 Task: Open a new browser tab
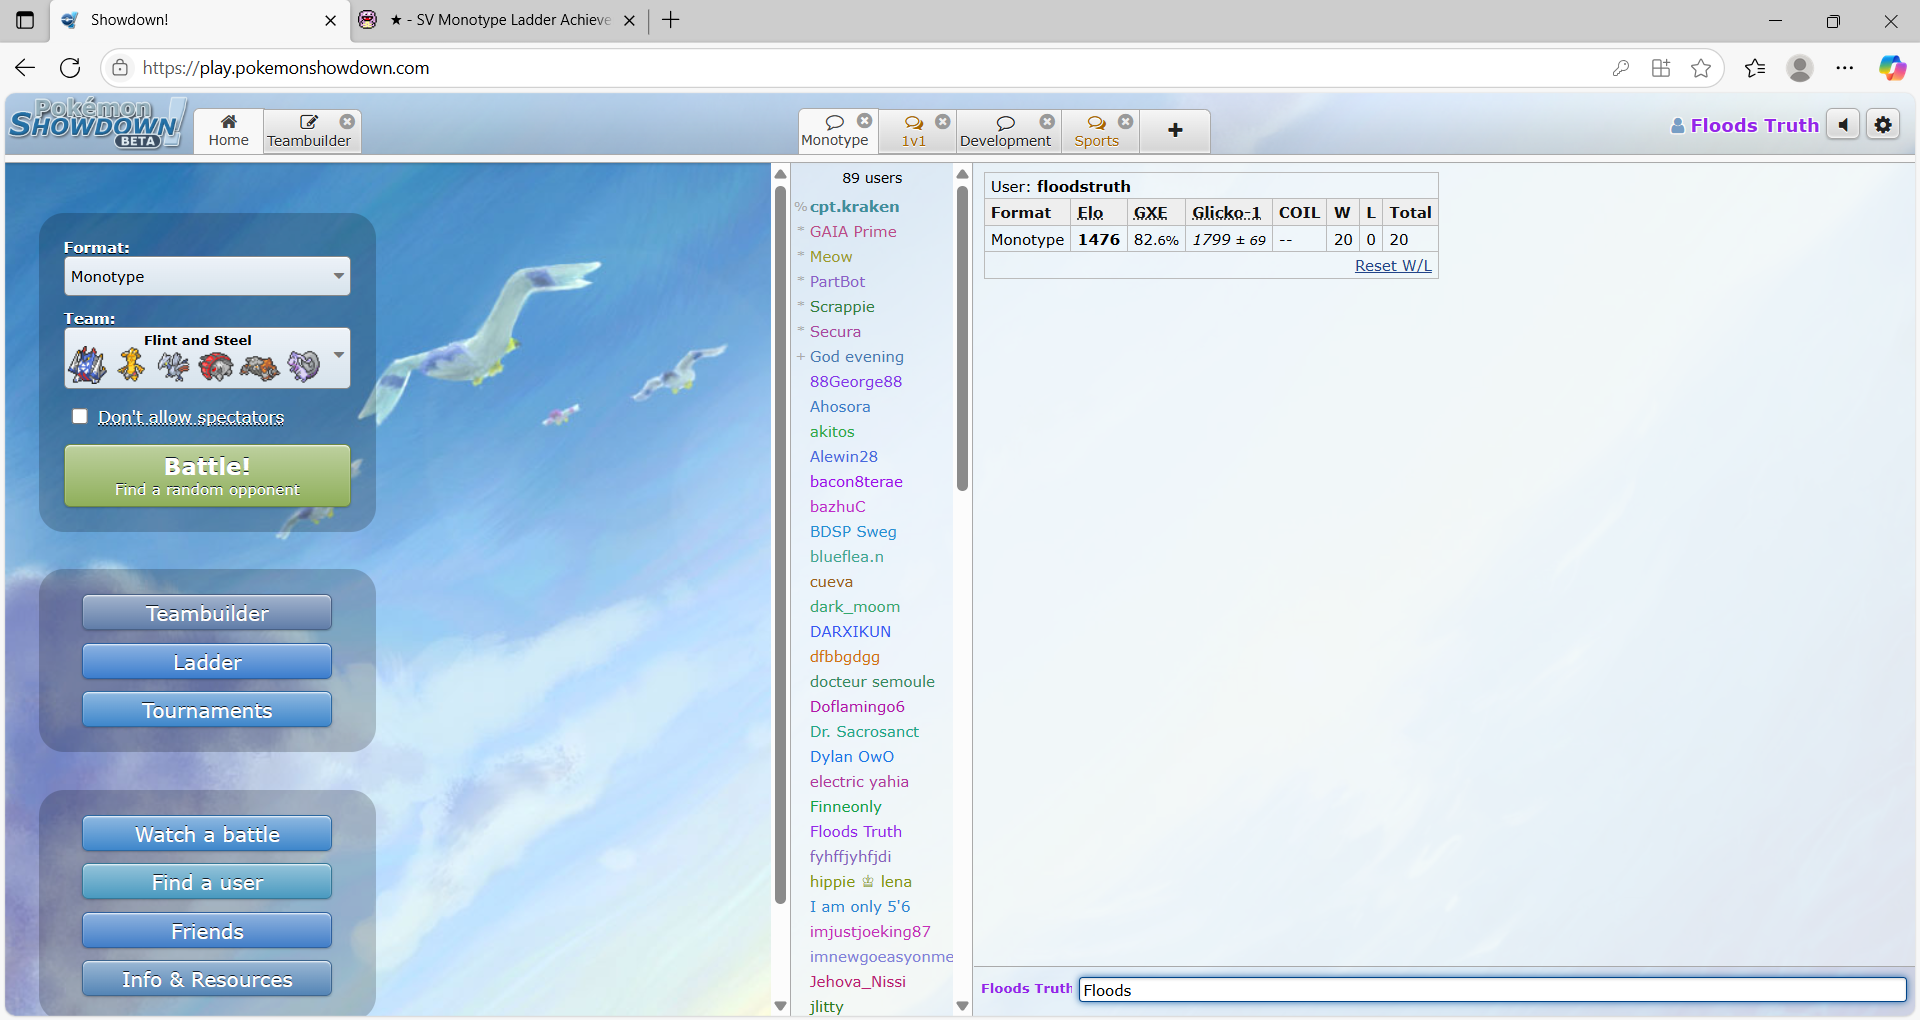[x=671, y=20]
